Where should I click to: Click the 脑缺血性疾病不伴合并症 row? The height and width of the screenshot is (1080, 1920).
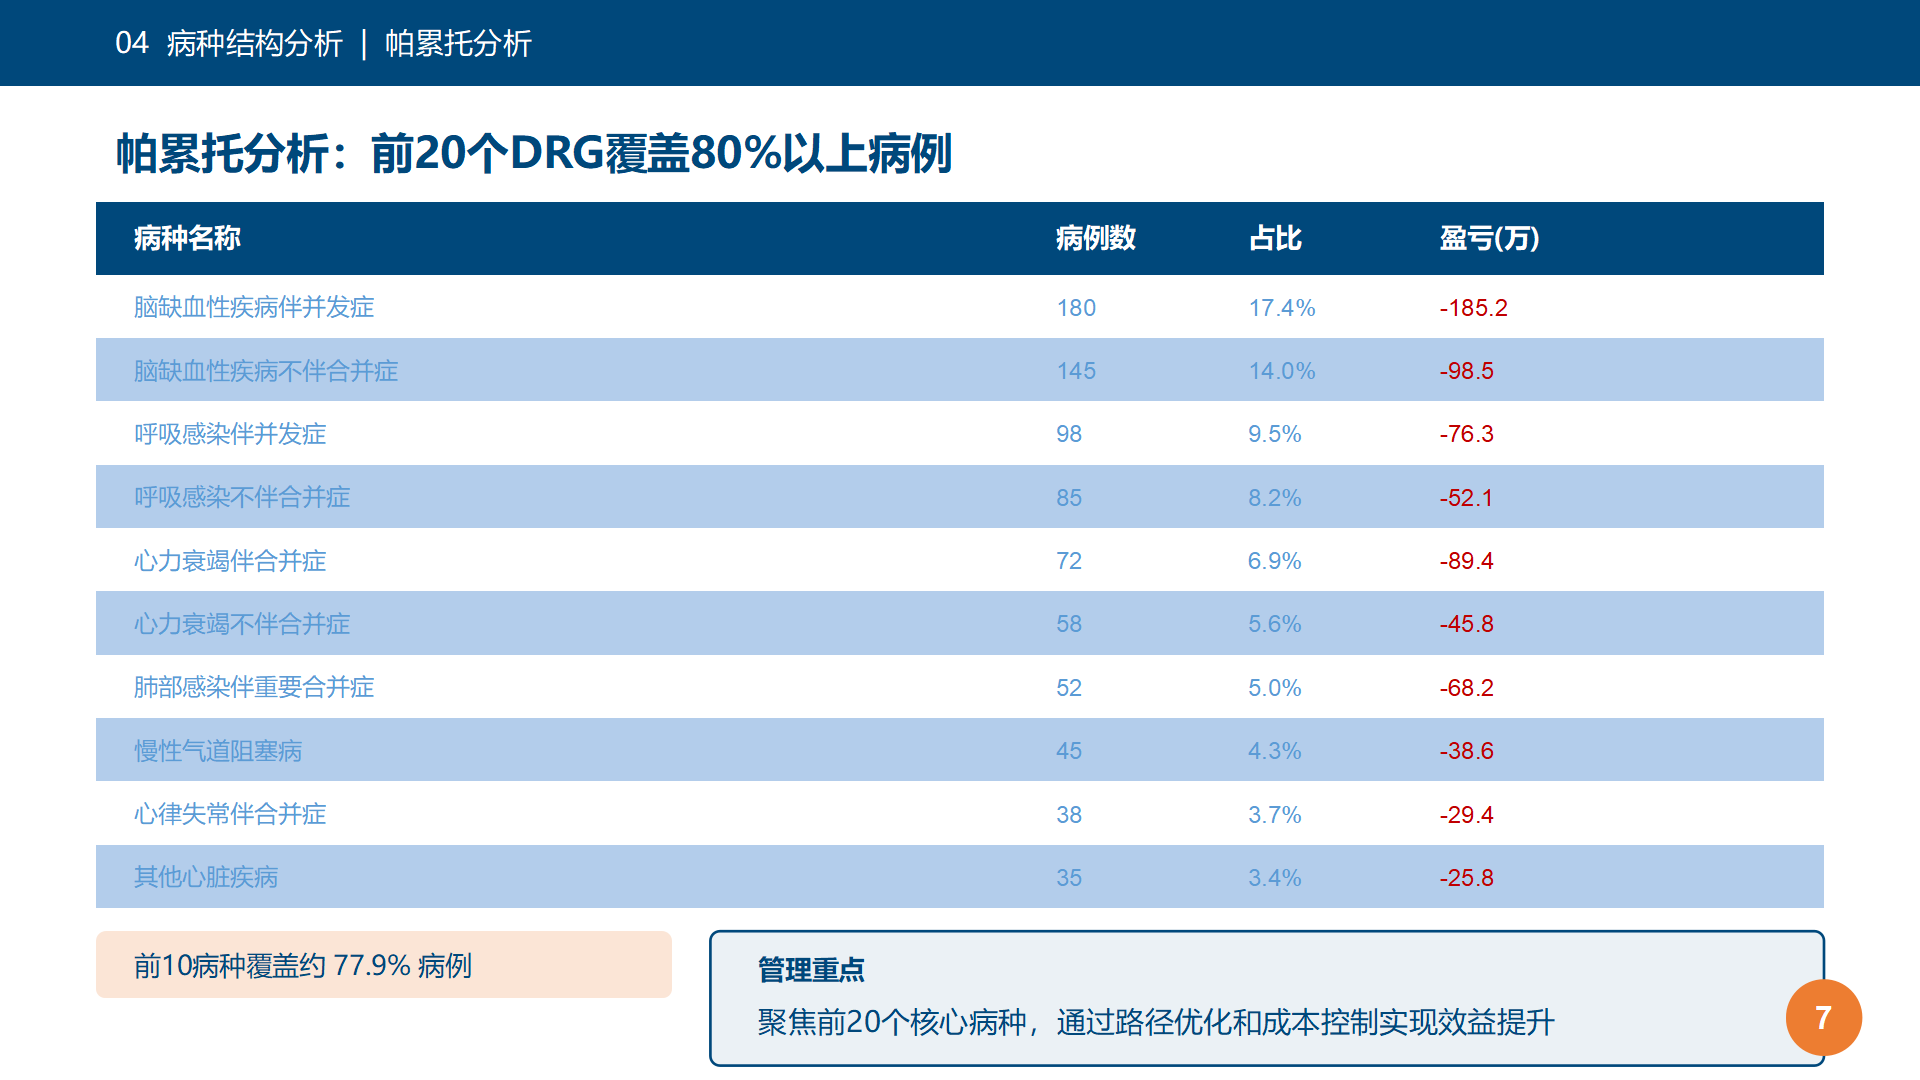tap(960, 370)
